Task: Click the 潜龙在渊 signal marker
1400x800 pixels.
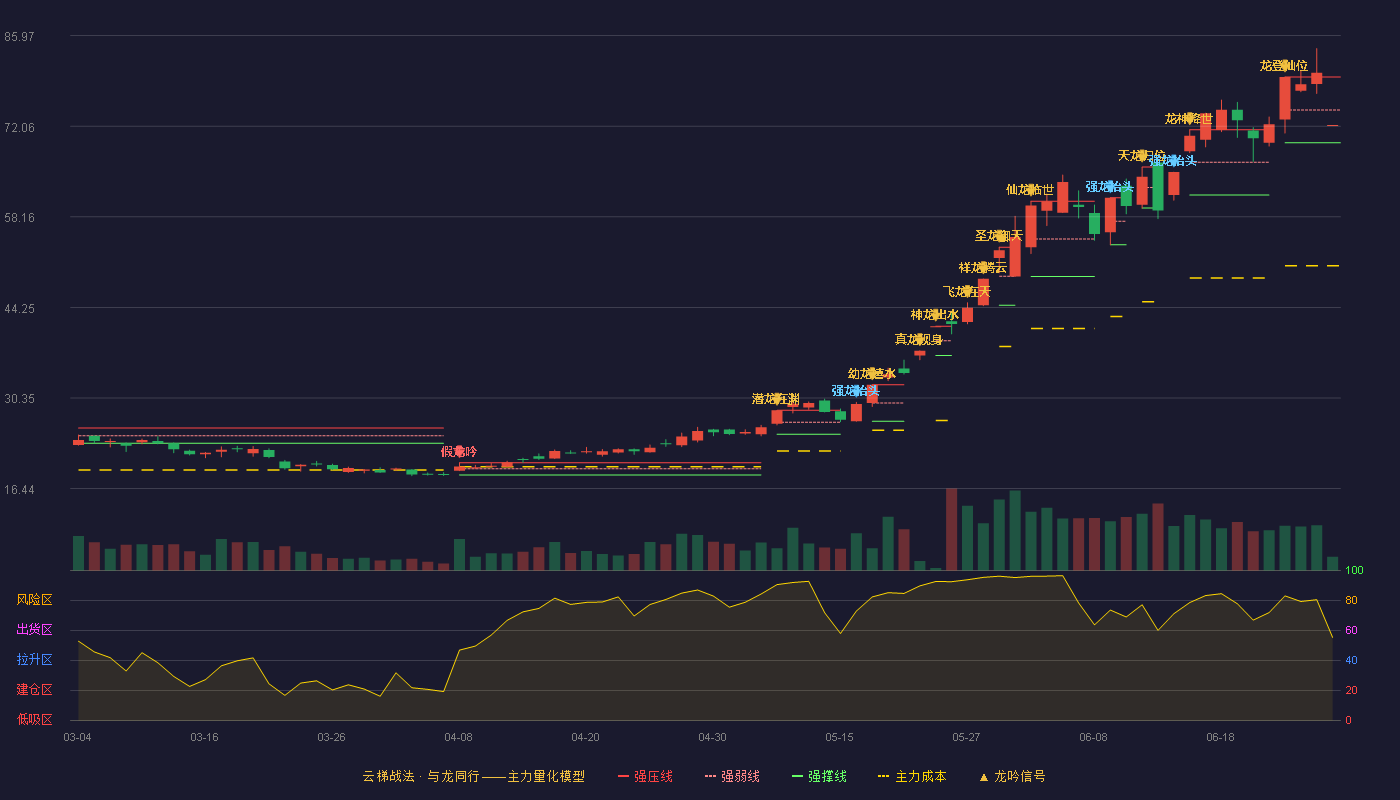Action: pyautogui.click(x=776, y=399)
